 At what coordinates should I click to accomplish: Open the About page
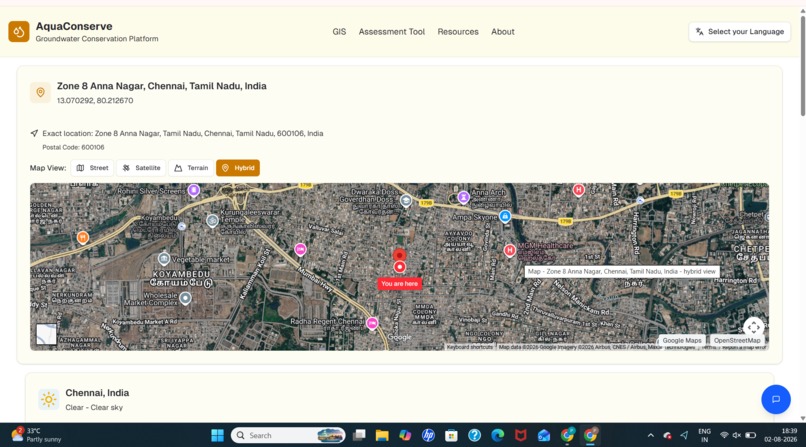pyautogui.click(x=502, y=32)
